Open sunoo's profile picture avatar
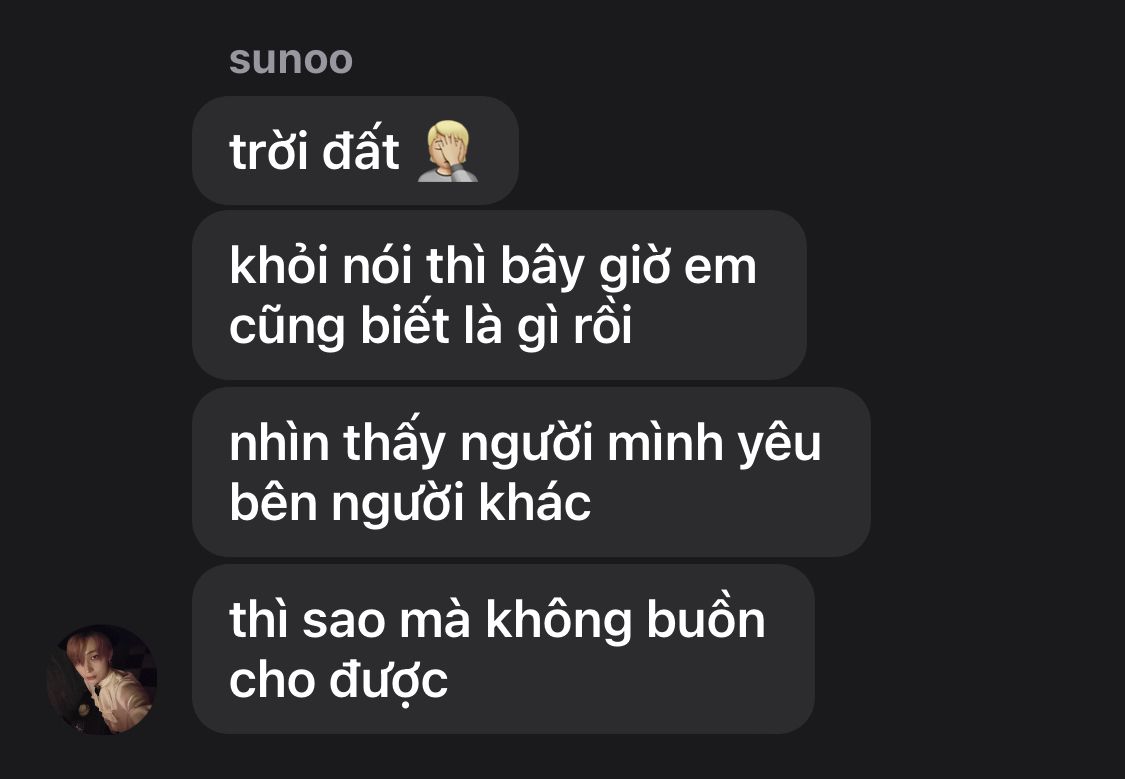 tap(101, 679)
